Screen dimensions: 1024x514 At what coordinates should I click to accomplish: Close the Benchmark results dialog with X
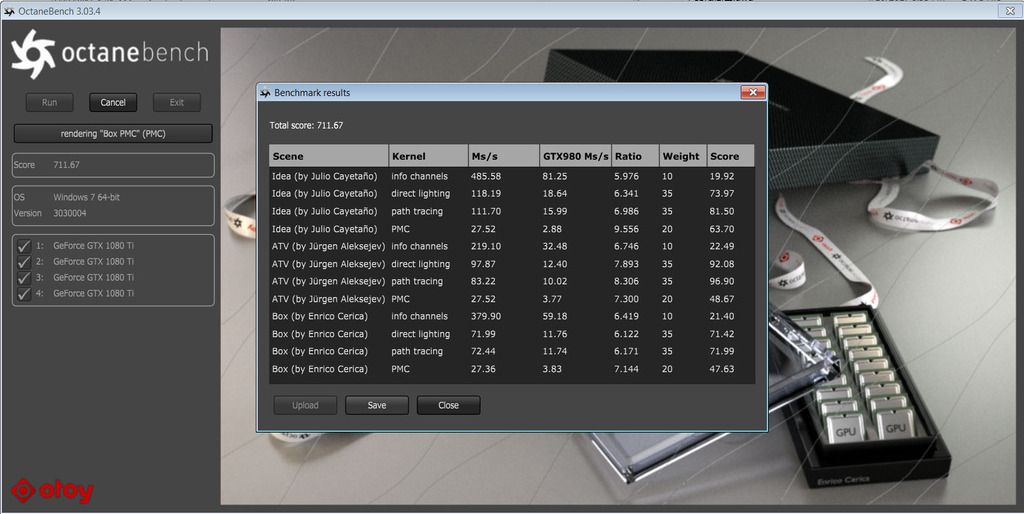(x=753, y=92)
